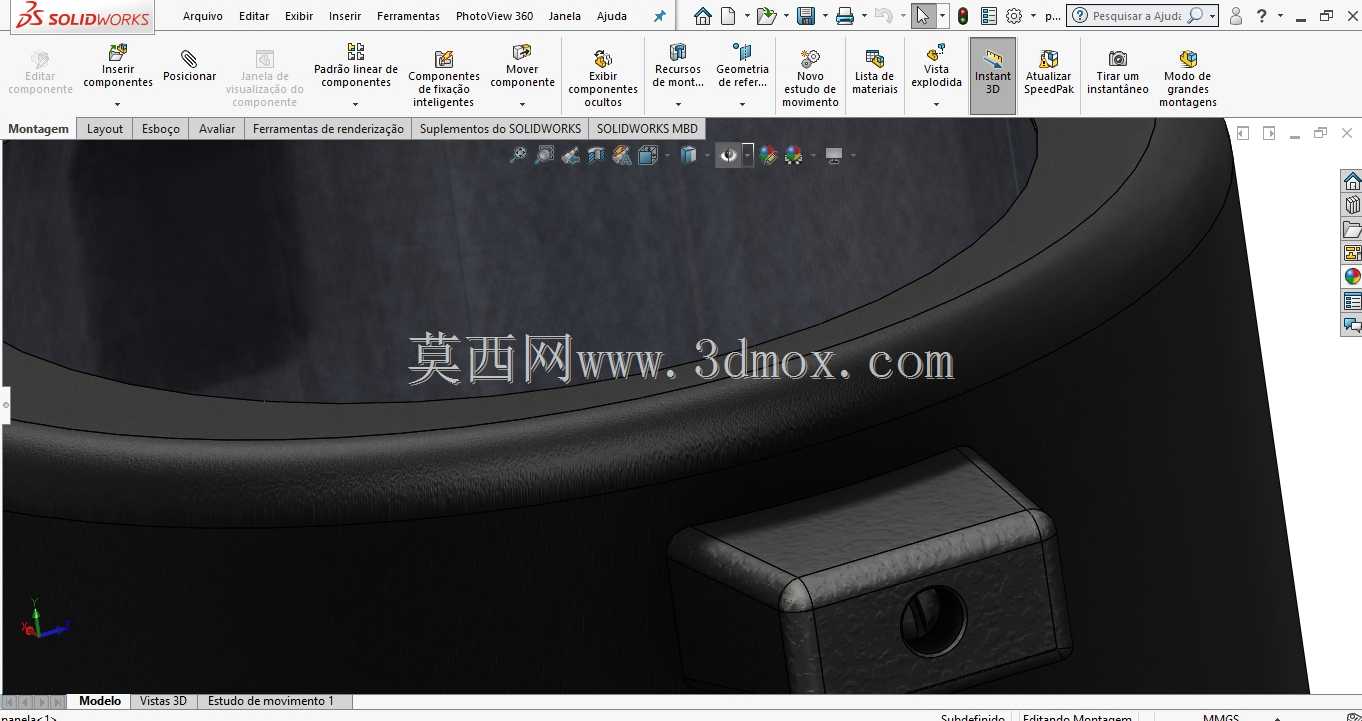Click Zoom to area magnifier
1362x721 pixels.
pos(544,155)
